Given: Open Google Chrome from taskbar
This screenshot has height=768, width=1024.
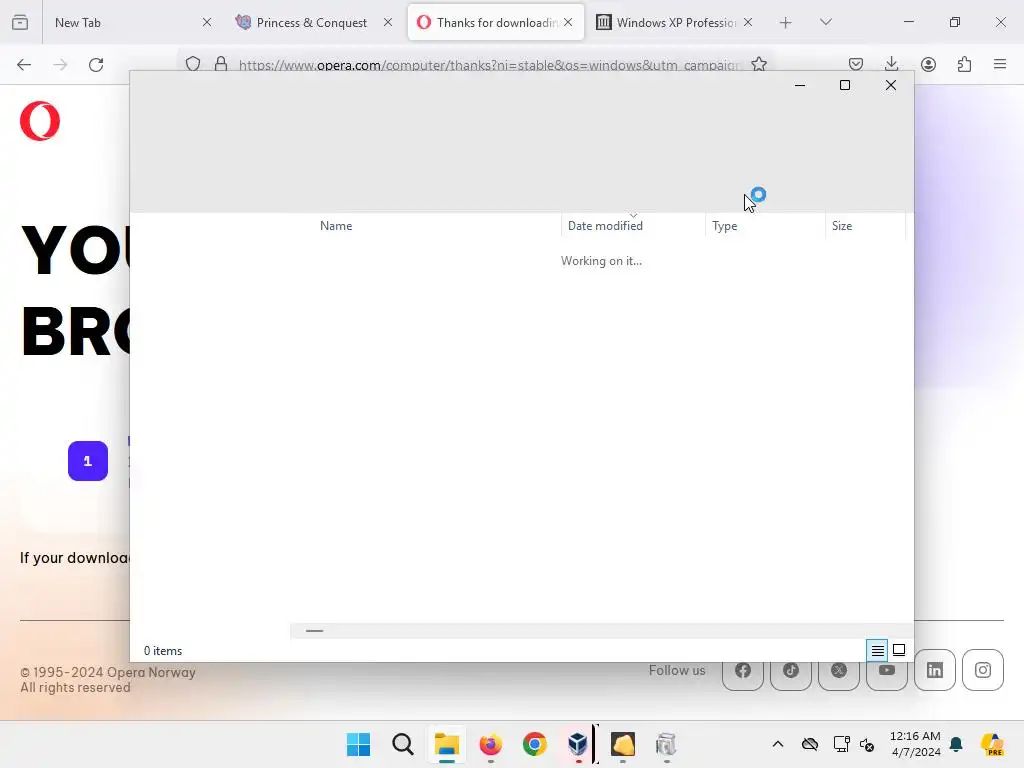Looking at the screenshot, I should point(534,744).
